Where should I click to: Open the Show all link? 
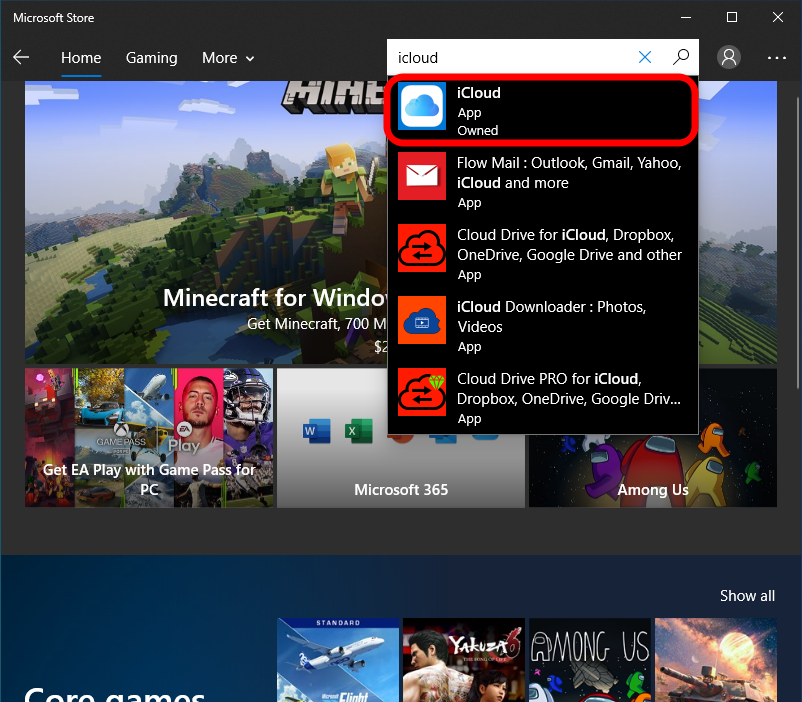(x=747, y=596)
